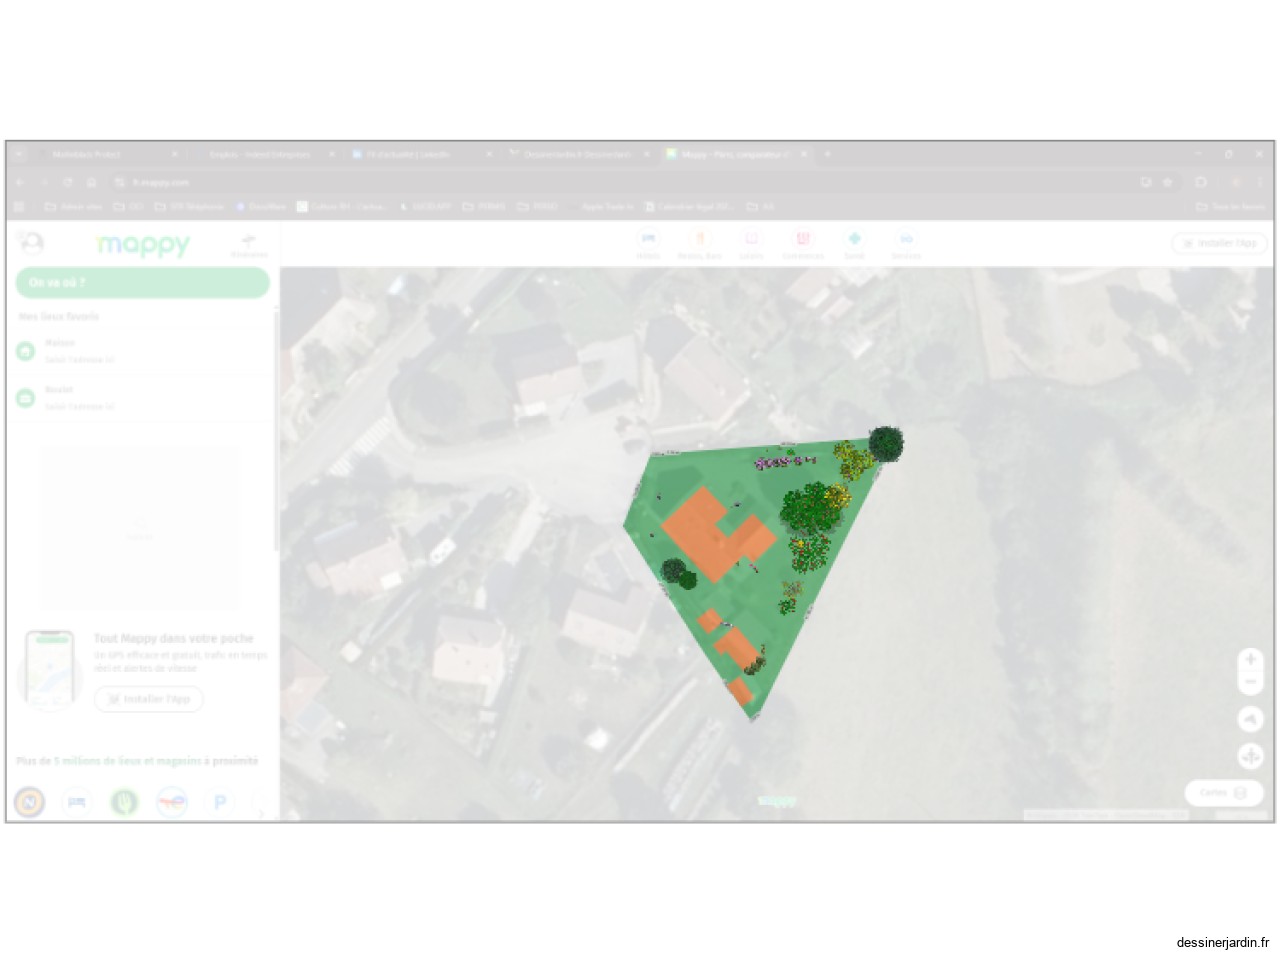Click the user account avatar icon
Screen dimensions: 1280x960
32,243
